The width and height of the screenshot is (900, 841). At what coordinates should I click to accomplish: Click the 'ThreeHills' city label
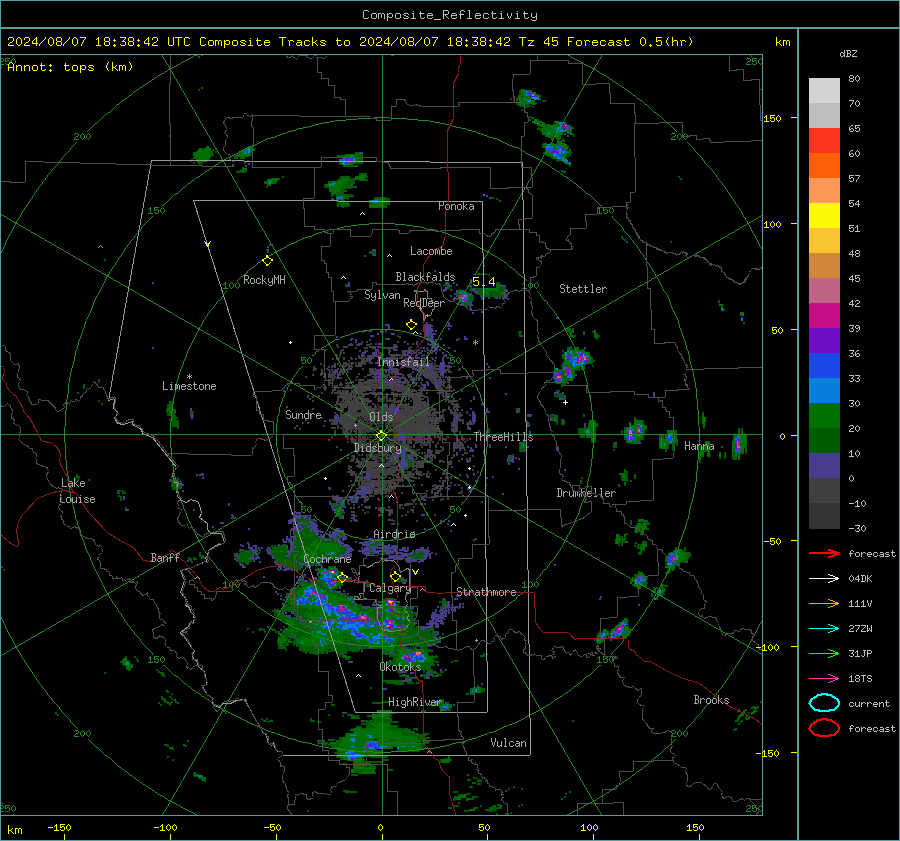tap(503, 437)
